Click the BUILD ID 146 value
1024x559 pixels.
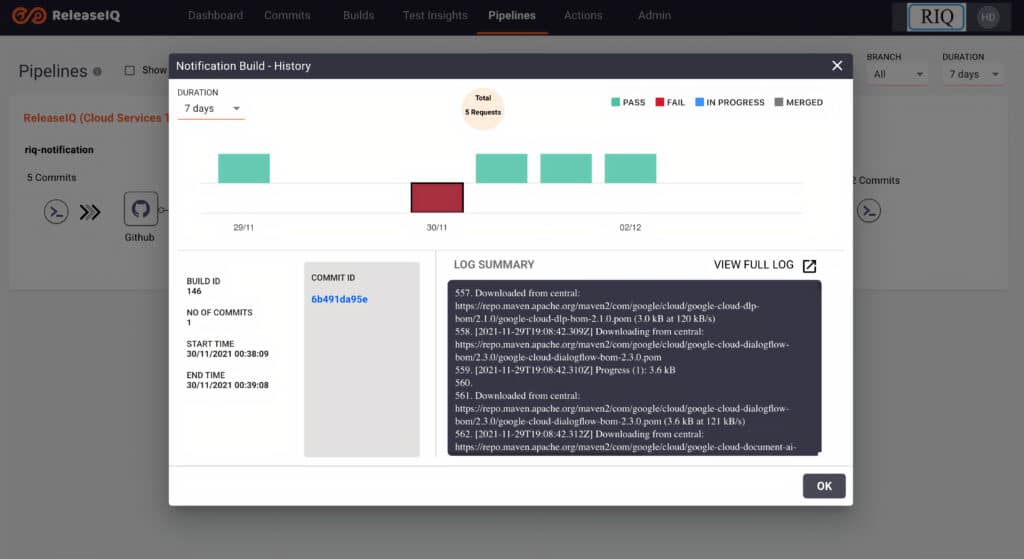pyautogui.click(x=194, y=291)
